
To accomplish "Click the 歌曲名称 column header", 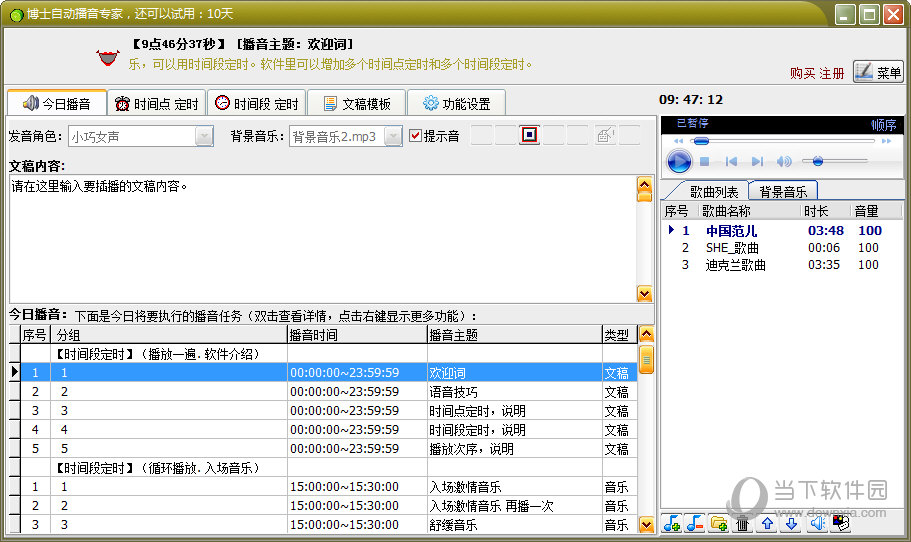I will coord(749,211).
